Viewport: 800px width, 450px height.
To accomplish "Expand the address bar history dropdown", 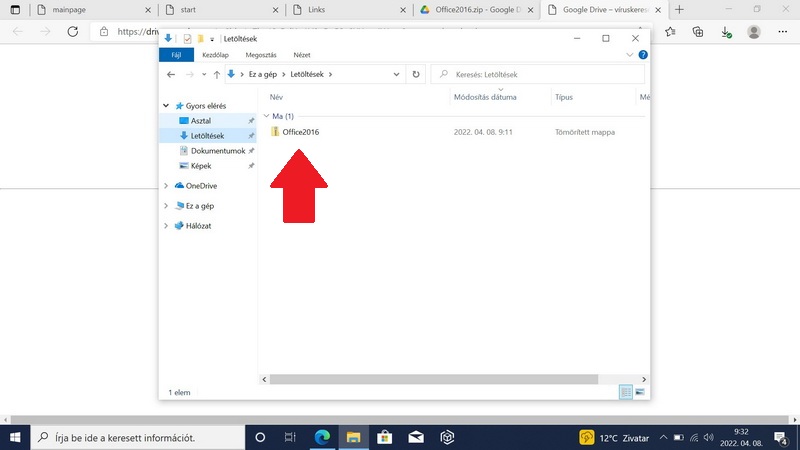I will click(396, 74).
